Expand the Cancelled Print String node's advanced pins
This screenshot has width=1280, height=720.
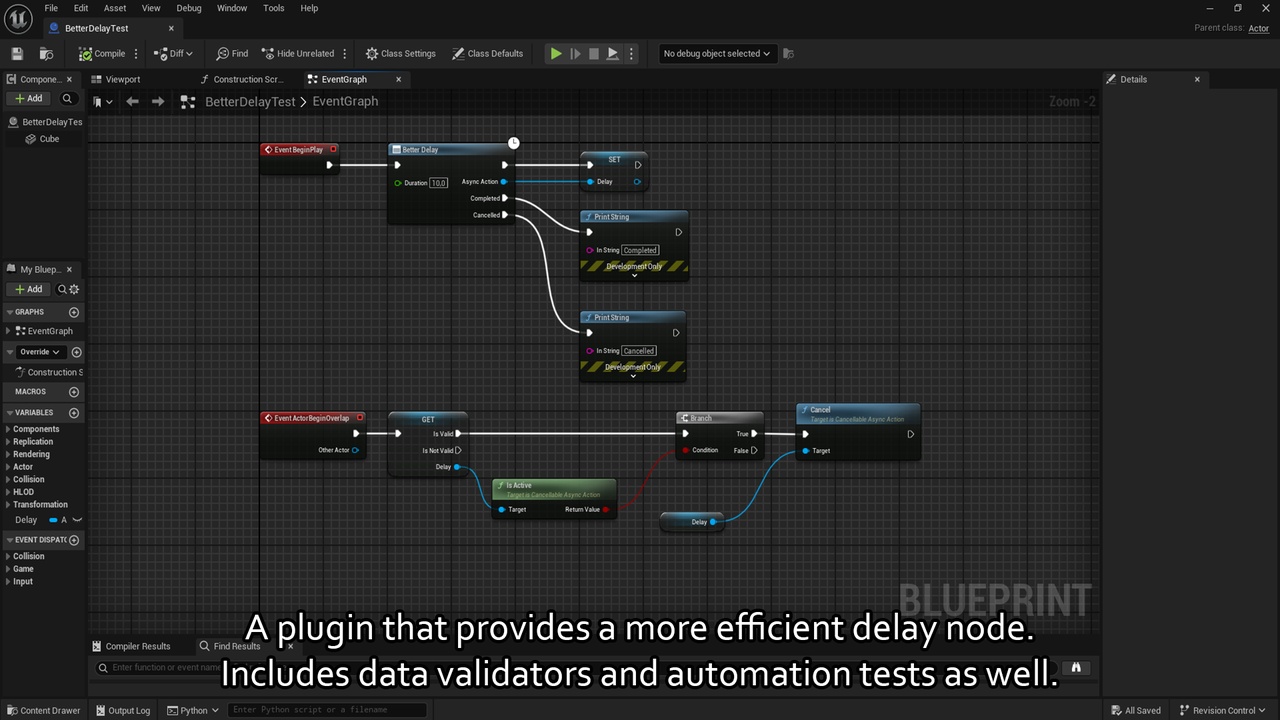(x=633, y=376)
